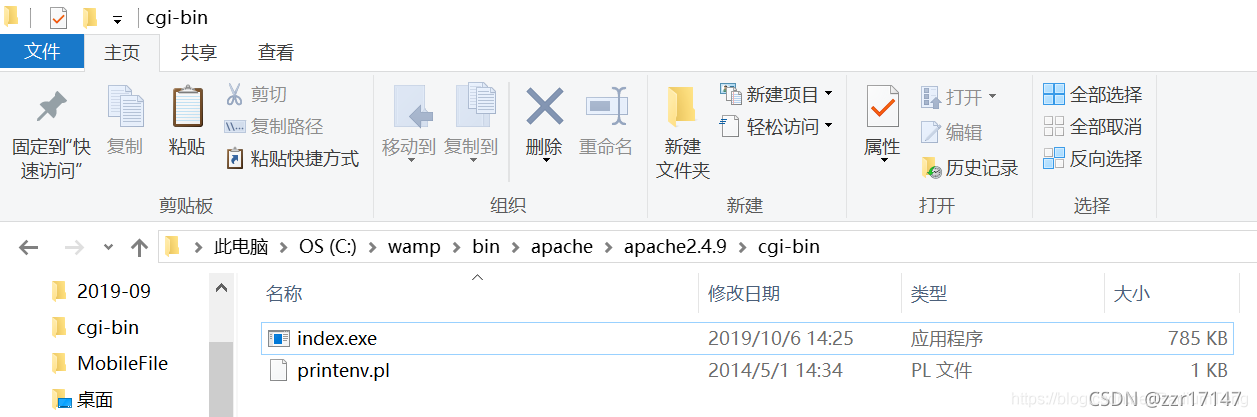Click the Up directory arrow button

(x=140, y=246)
